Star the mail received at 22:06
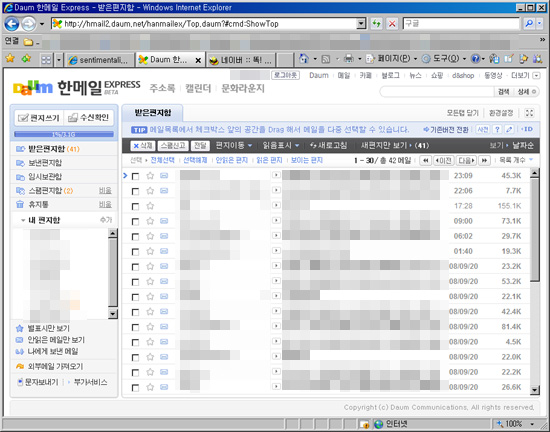550x432 pixels. click(x=150, y=191)
